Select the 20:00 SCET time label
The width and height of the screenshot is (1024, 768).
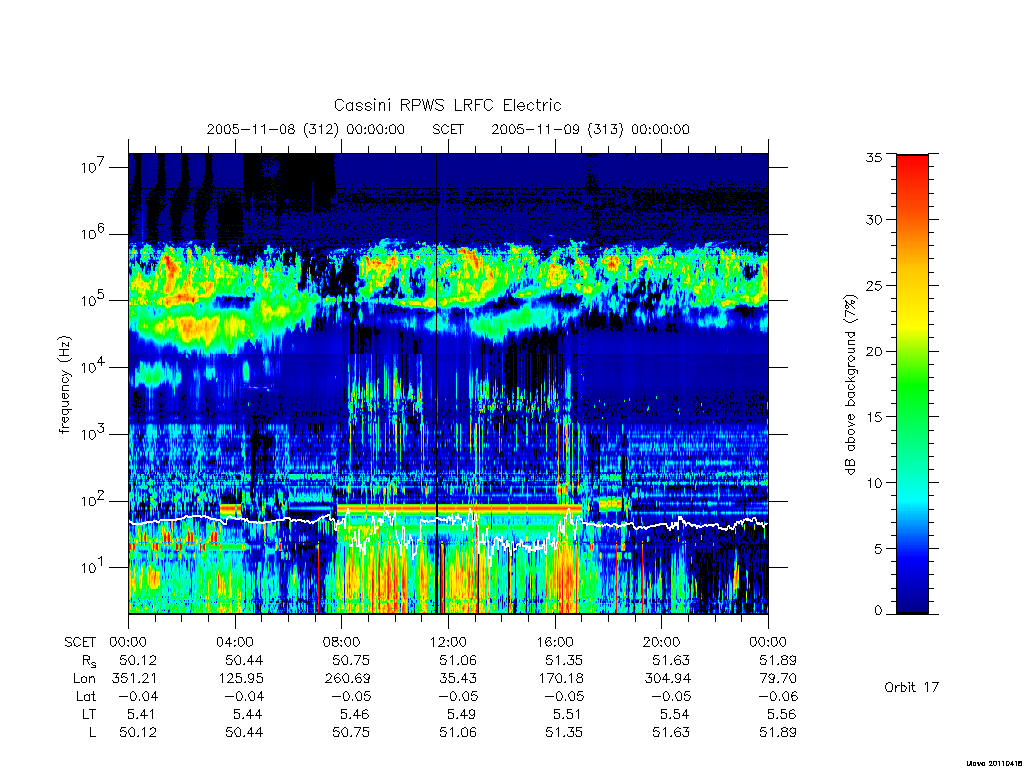(x=661, y=642)
